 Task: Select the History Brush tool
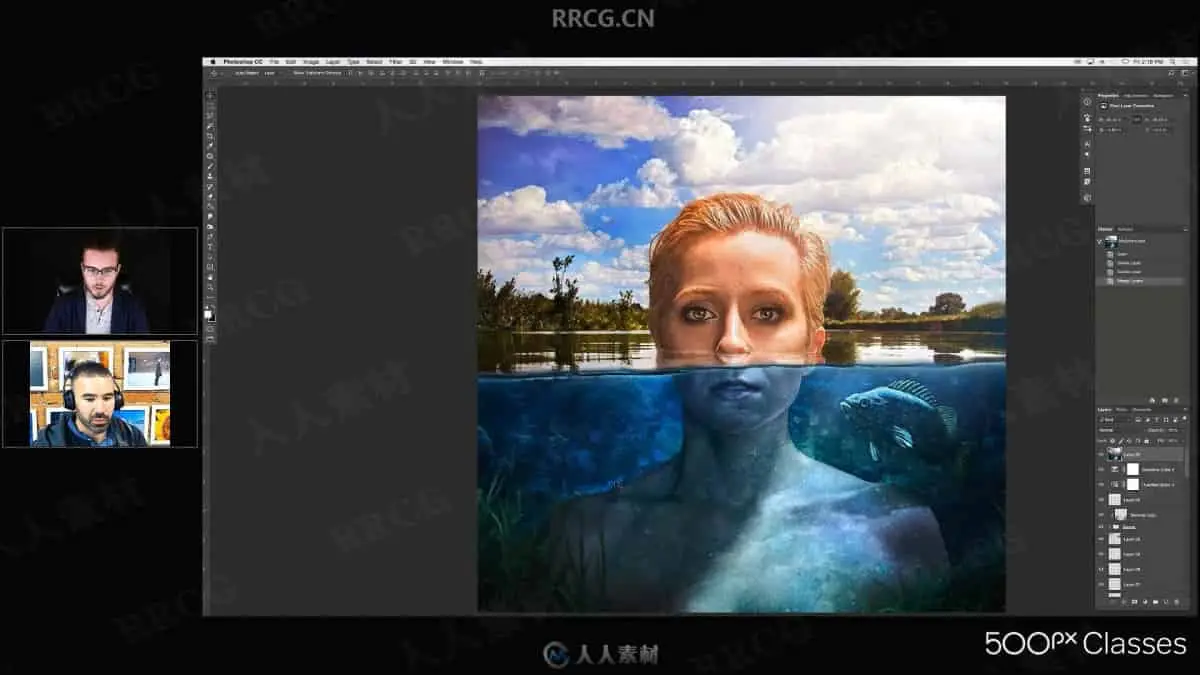[x=210, y=188]
